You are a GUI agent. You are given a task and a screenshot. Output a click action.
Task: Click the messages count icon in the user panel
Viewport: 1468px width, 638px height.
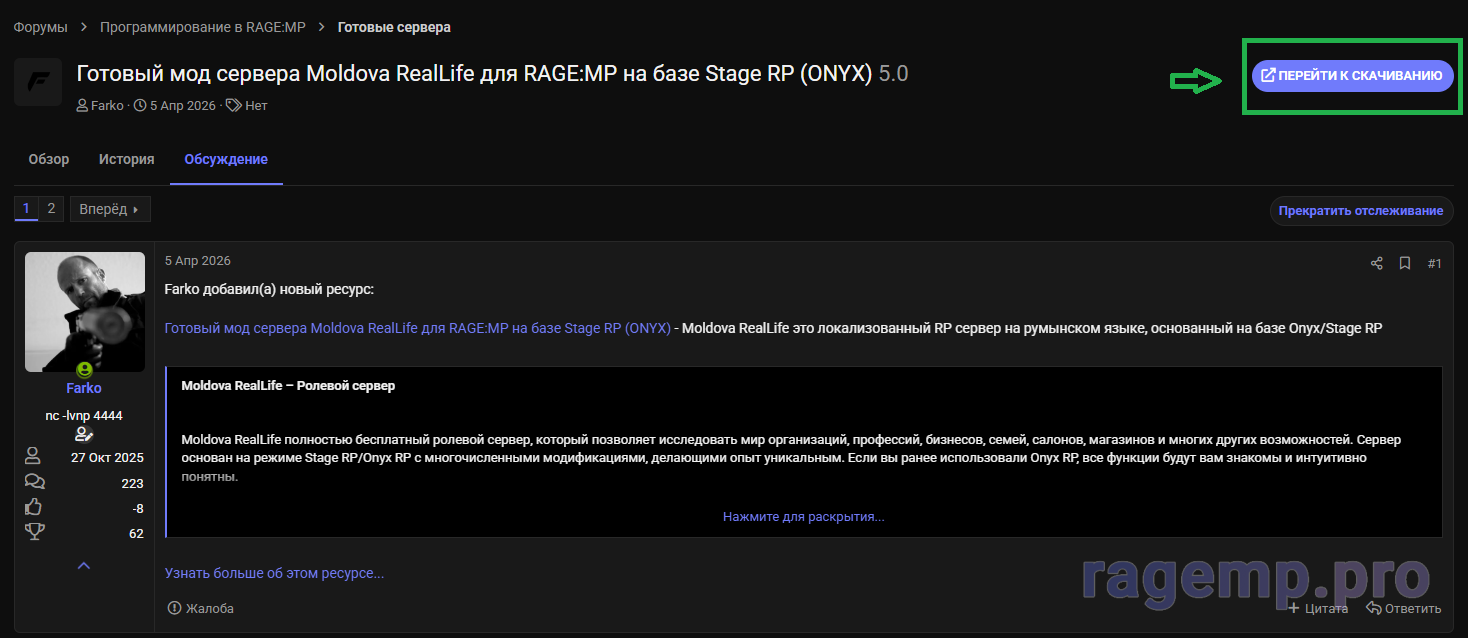coord(34,482)
